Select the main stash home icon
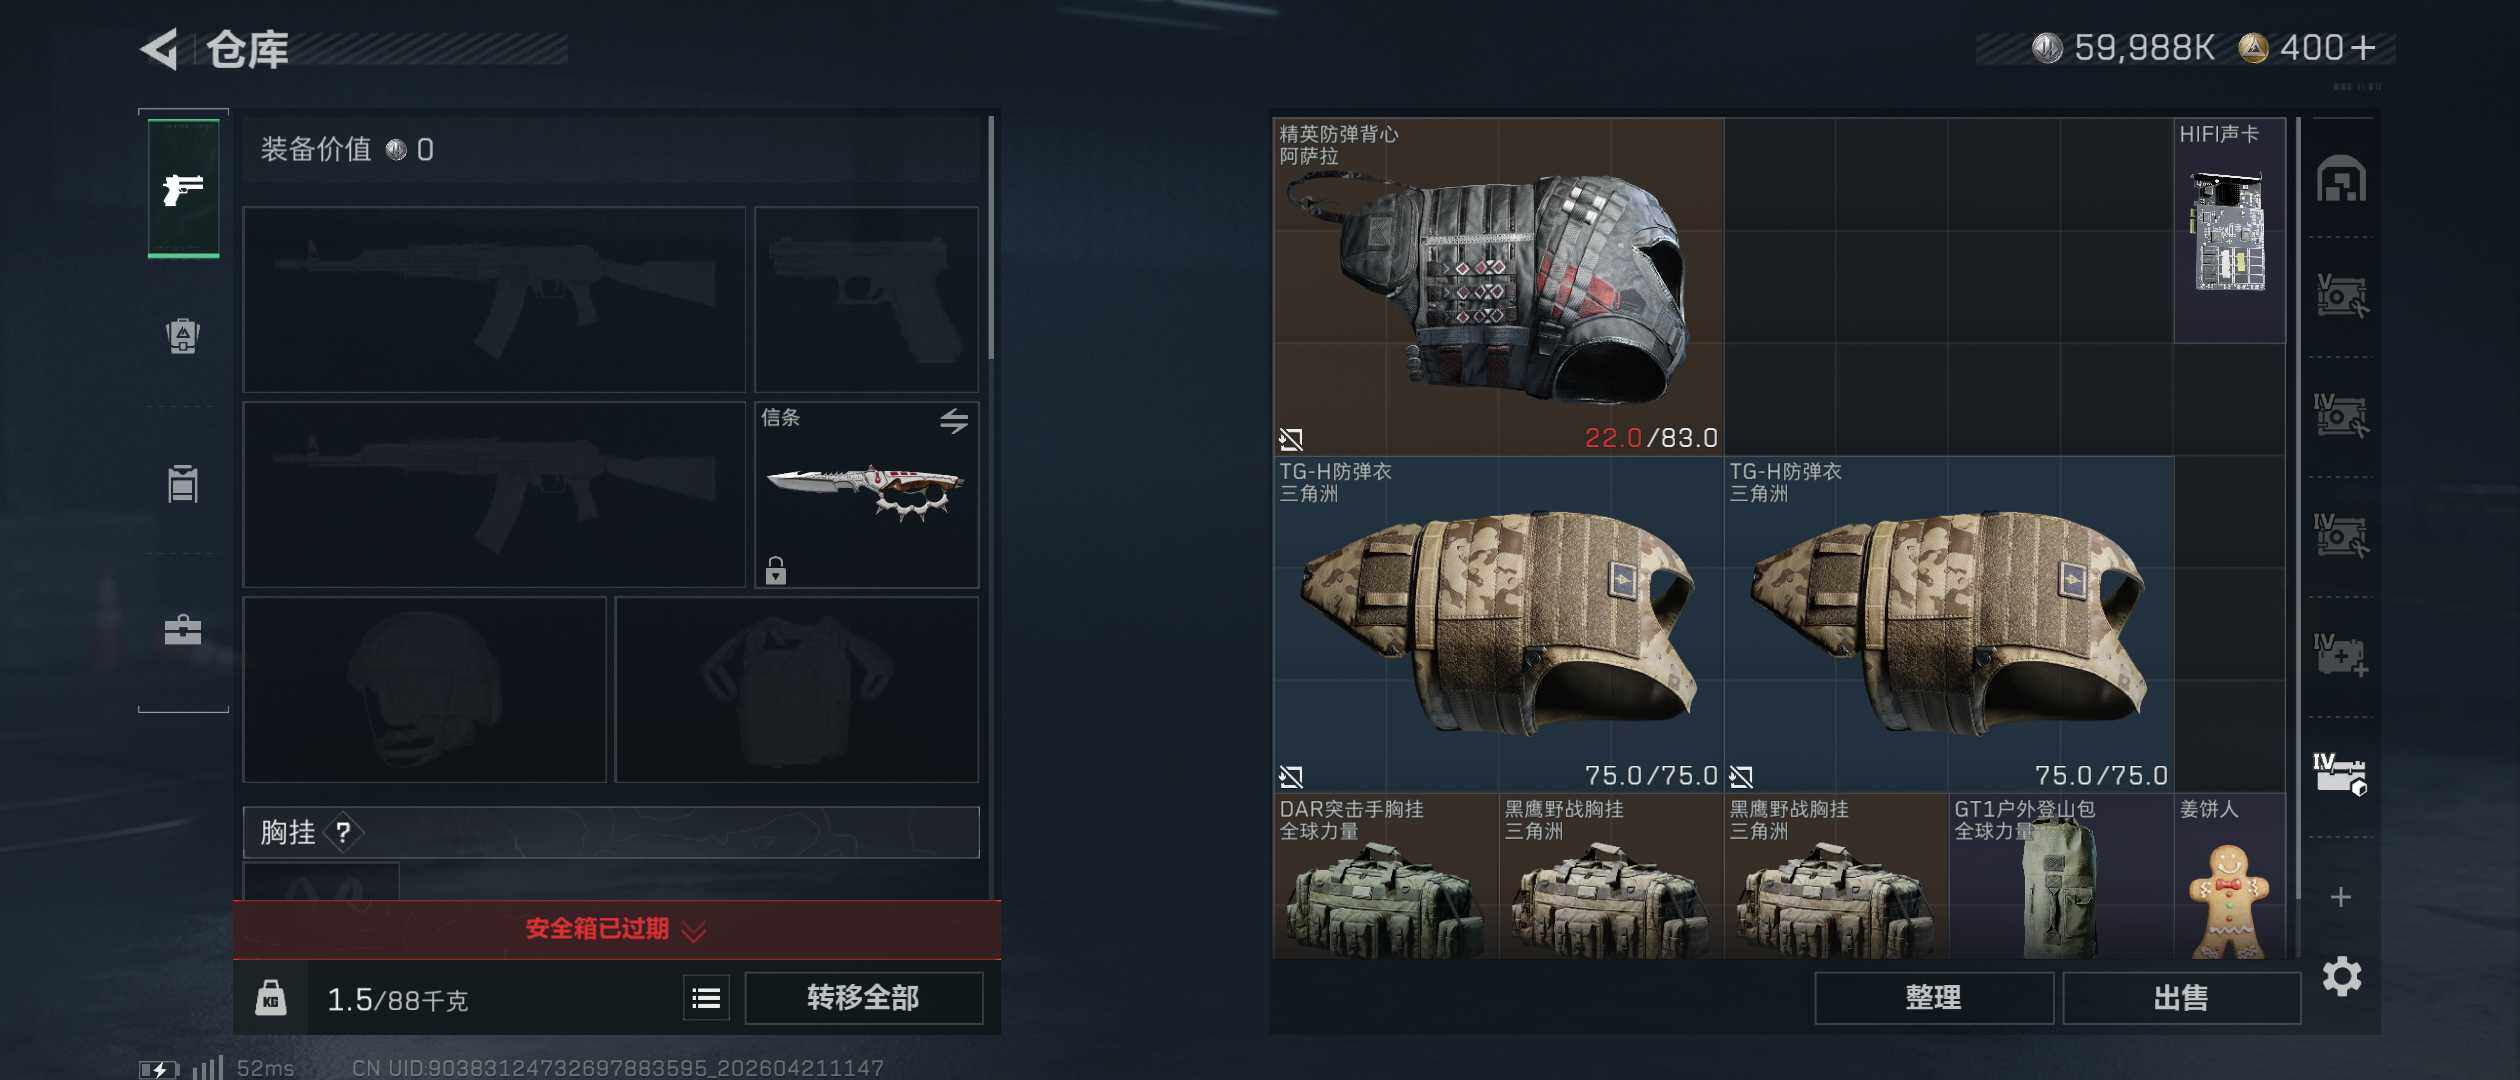Image resolution: width=2520 pixels, height=1080 pixels. 2341,179
